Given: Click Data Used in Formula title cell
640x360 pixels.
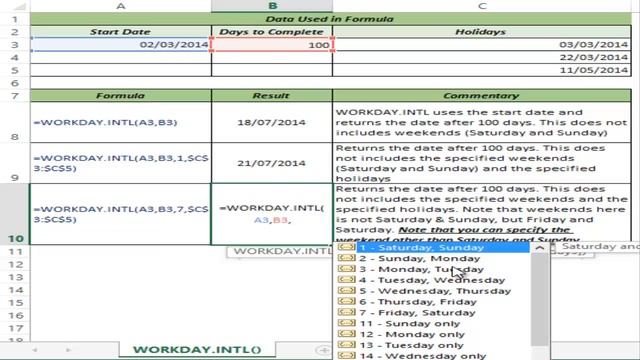Looking at the screenshot, I should coord(331,19).
